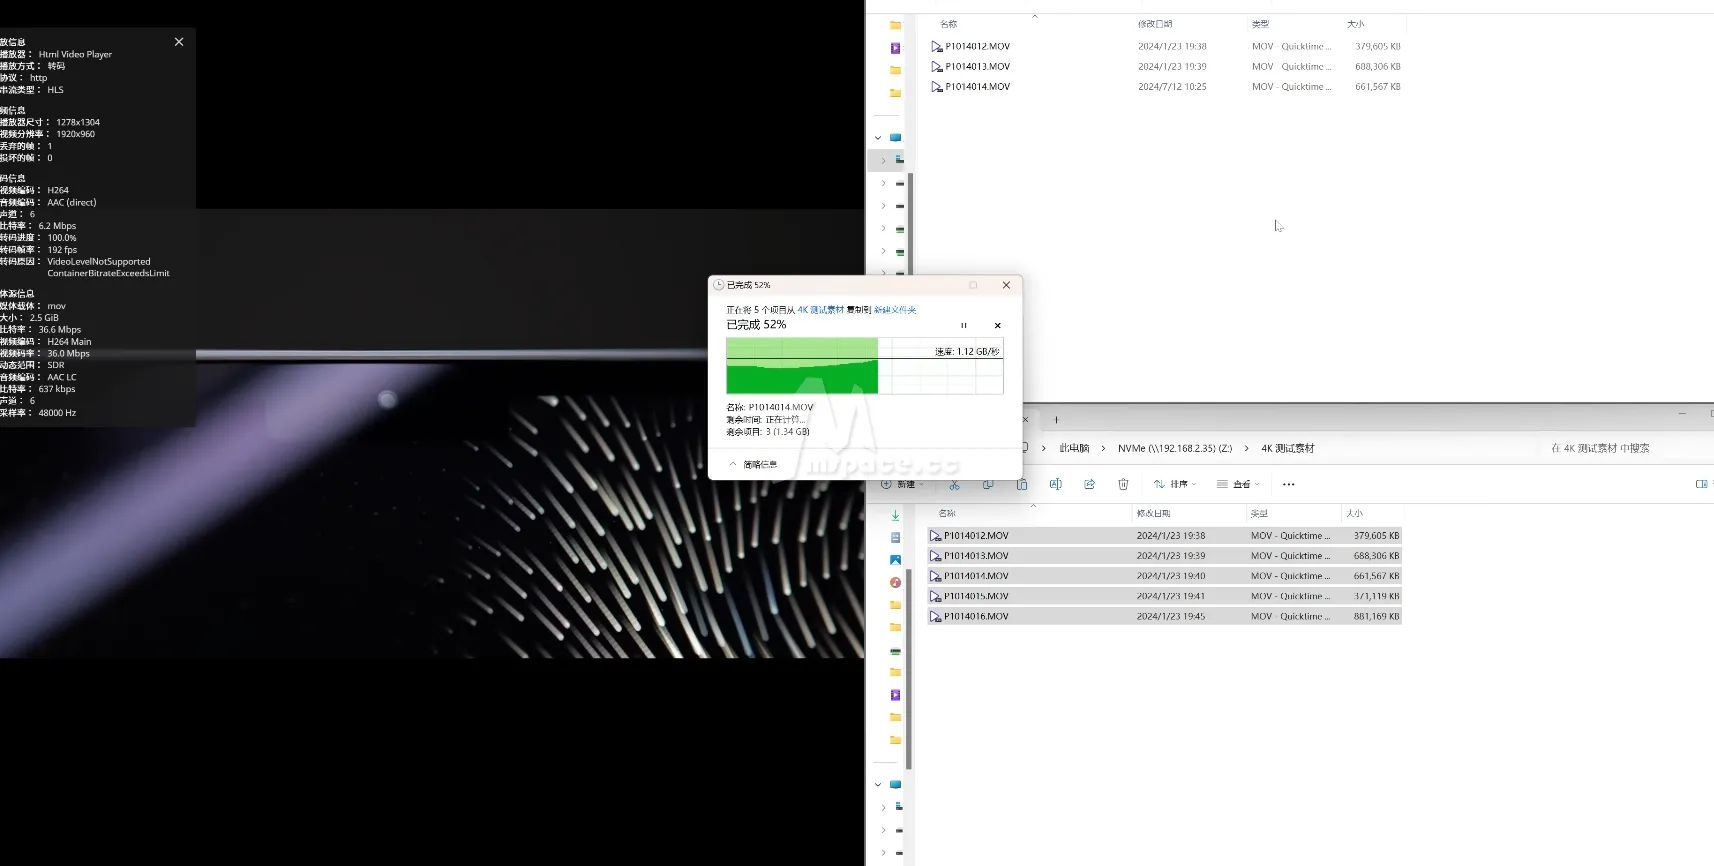Click 此电脑 in the address breadcrumb
This screenshot has height=866, width=1714.
(1074, 448)
